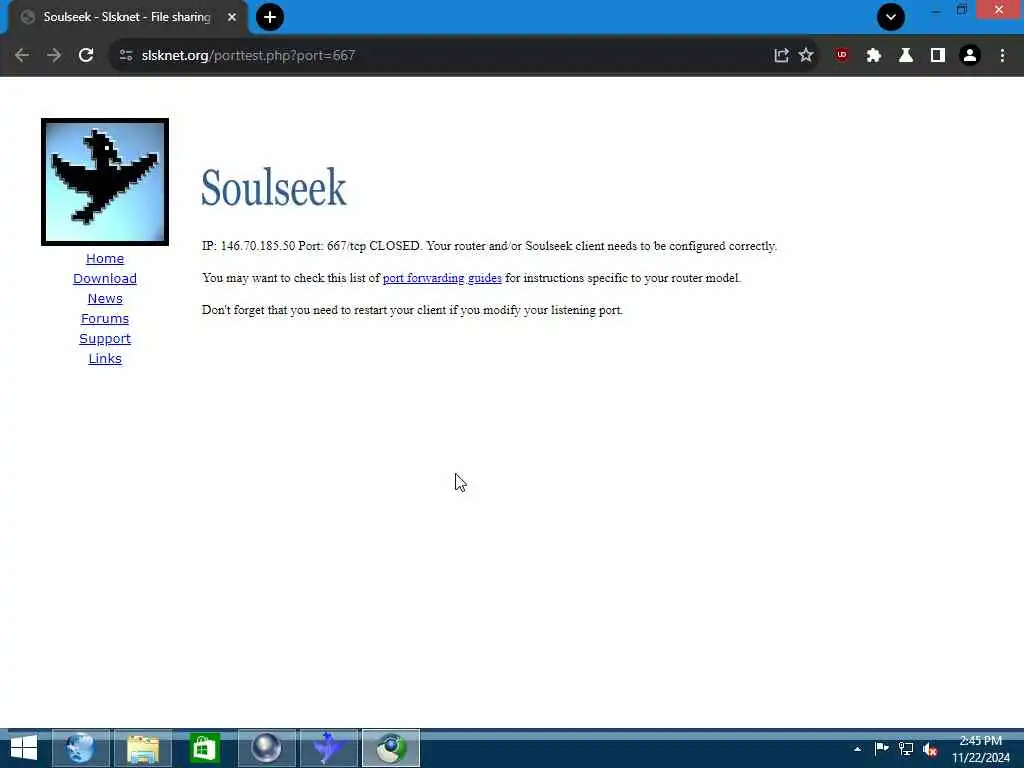Follow the port forwarding guides link
This screenshot has width=1024, height=768.
(x=442, y=278)
